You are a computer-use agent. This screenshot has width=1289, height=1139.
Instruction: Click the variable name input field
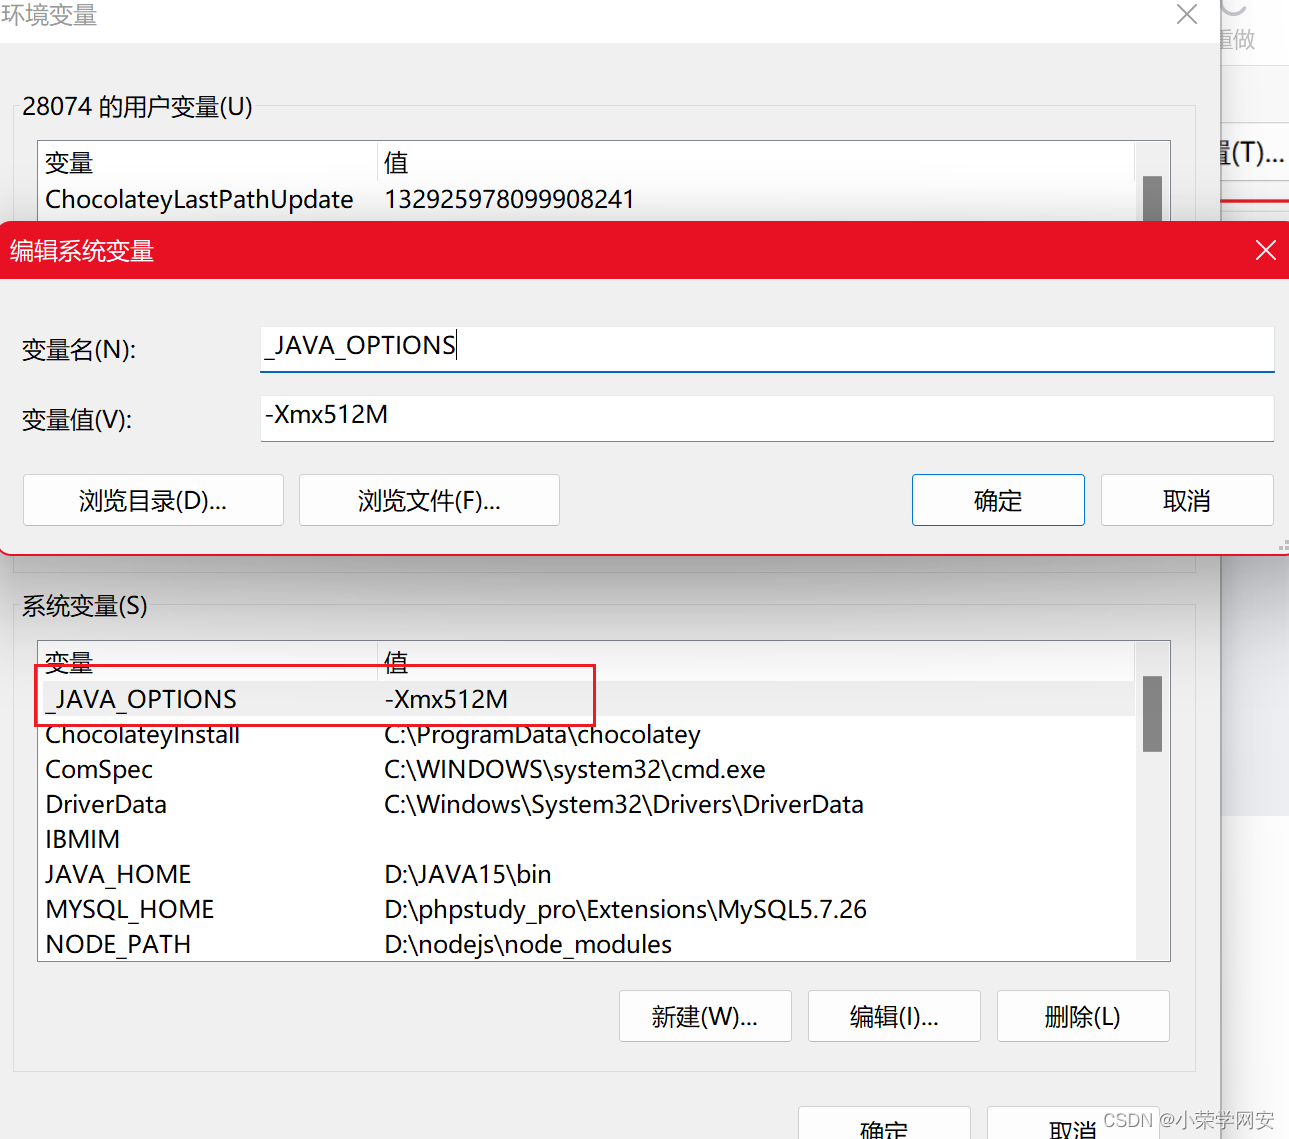coord(767,349)
